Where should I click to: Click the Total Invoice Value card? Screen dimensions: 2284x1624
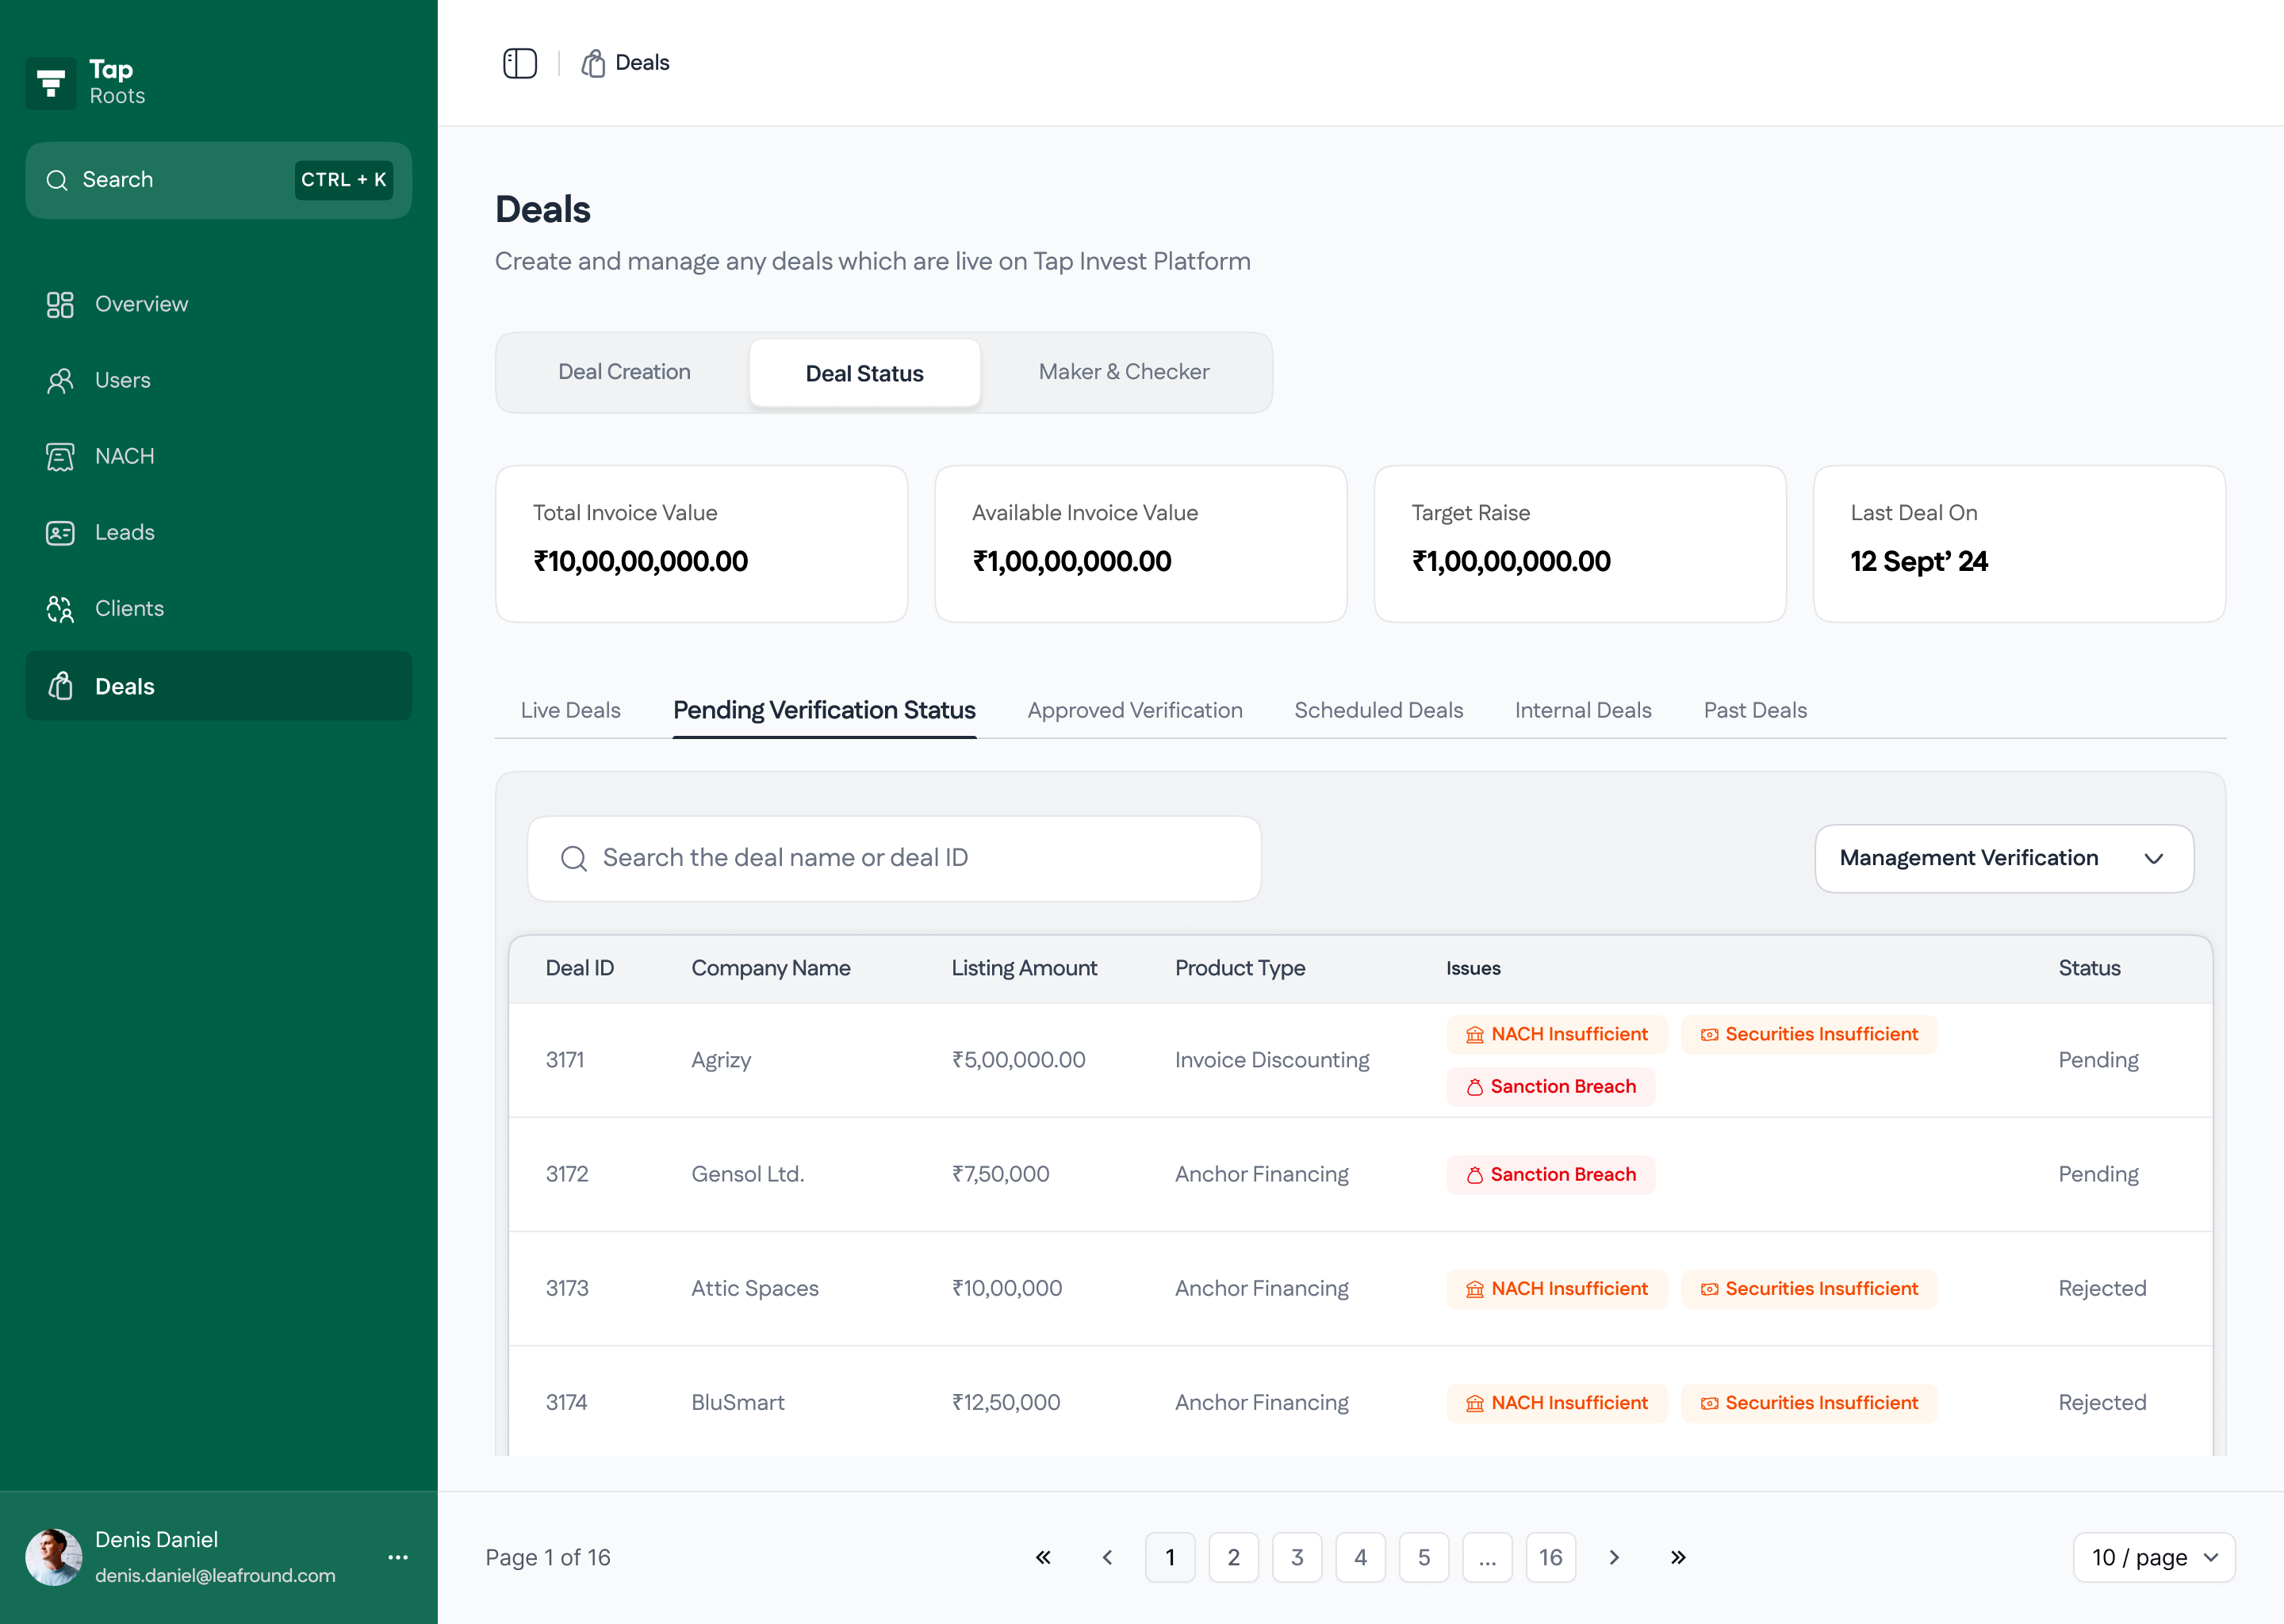(701, 544)
